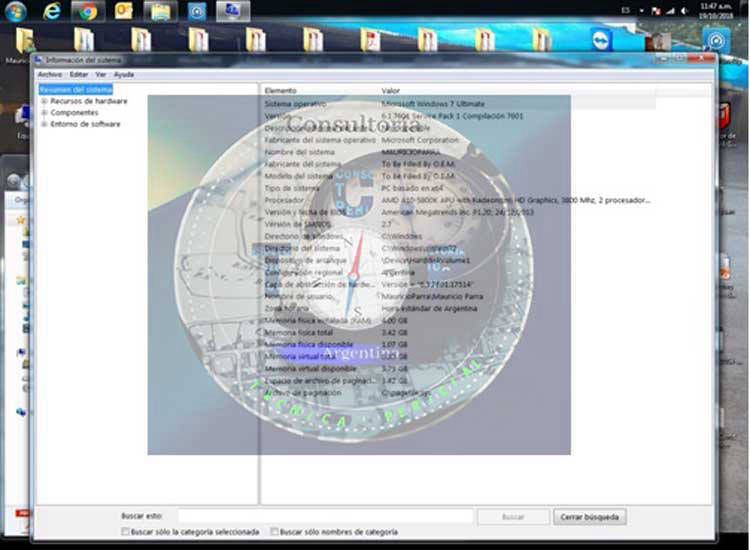Click the 'Elemento' column header

click(x=281, y=90)
